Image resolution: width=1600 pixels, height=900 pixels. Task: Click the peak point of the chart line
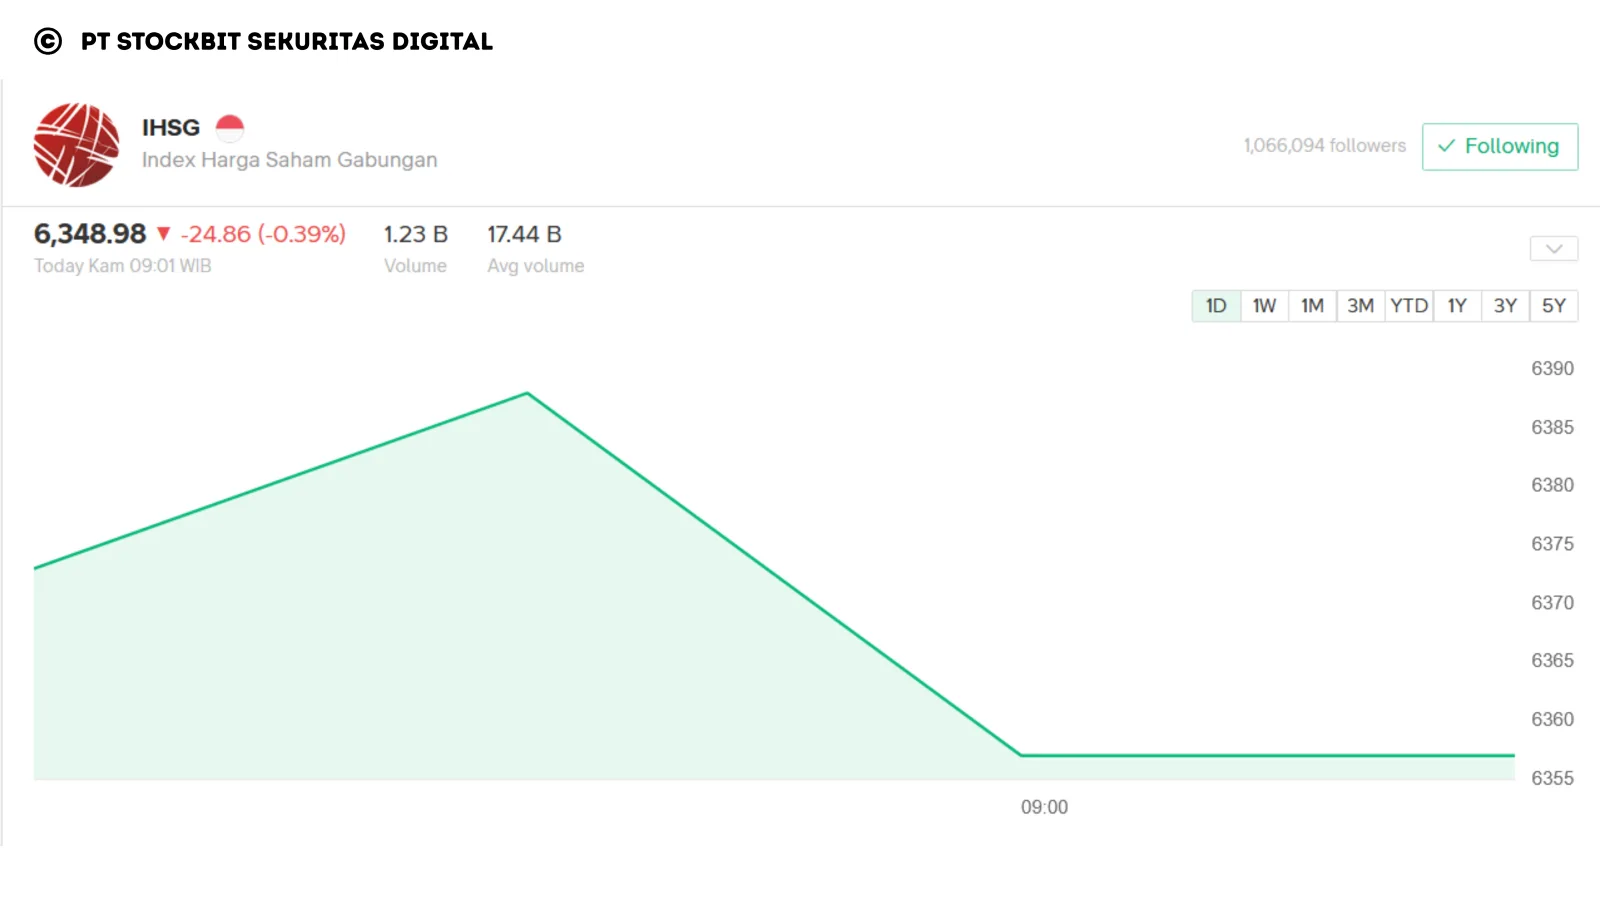click(527, 394)
